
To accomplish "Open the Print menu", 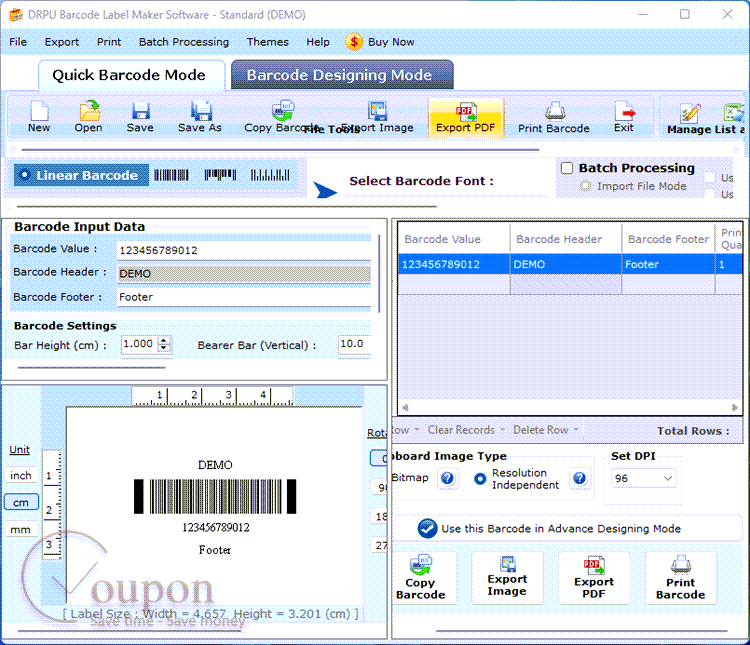I will [109, 42].
